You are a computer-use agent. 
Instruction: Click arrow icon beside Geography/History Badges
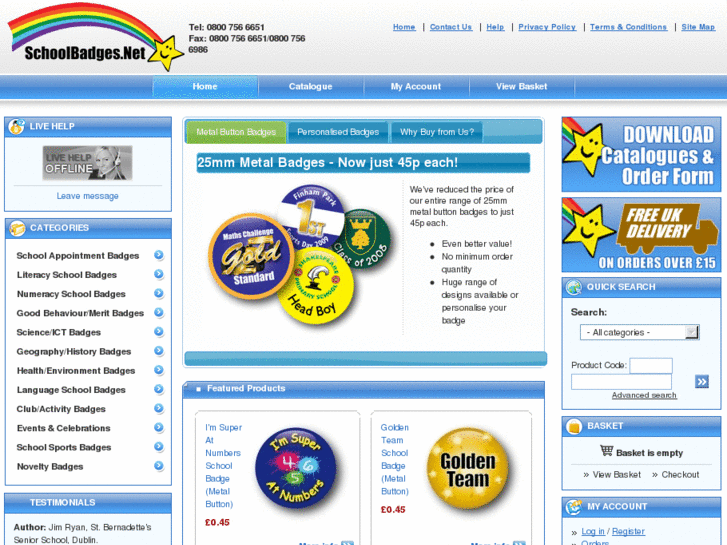coord(159,351)
